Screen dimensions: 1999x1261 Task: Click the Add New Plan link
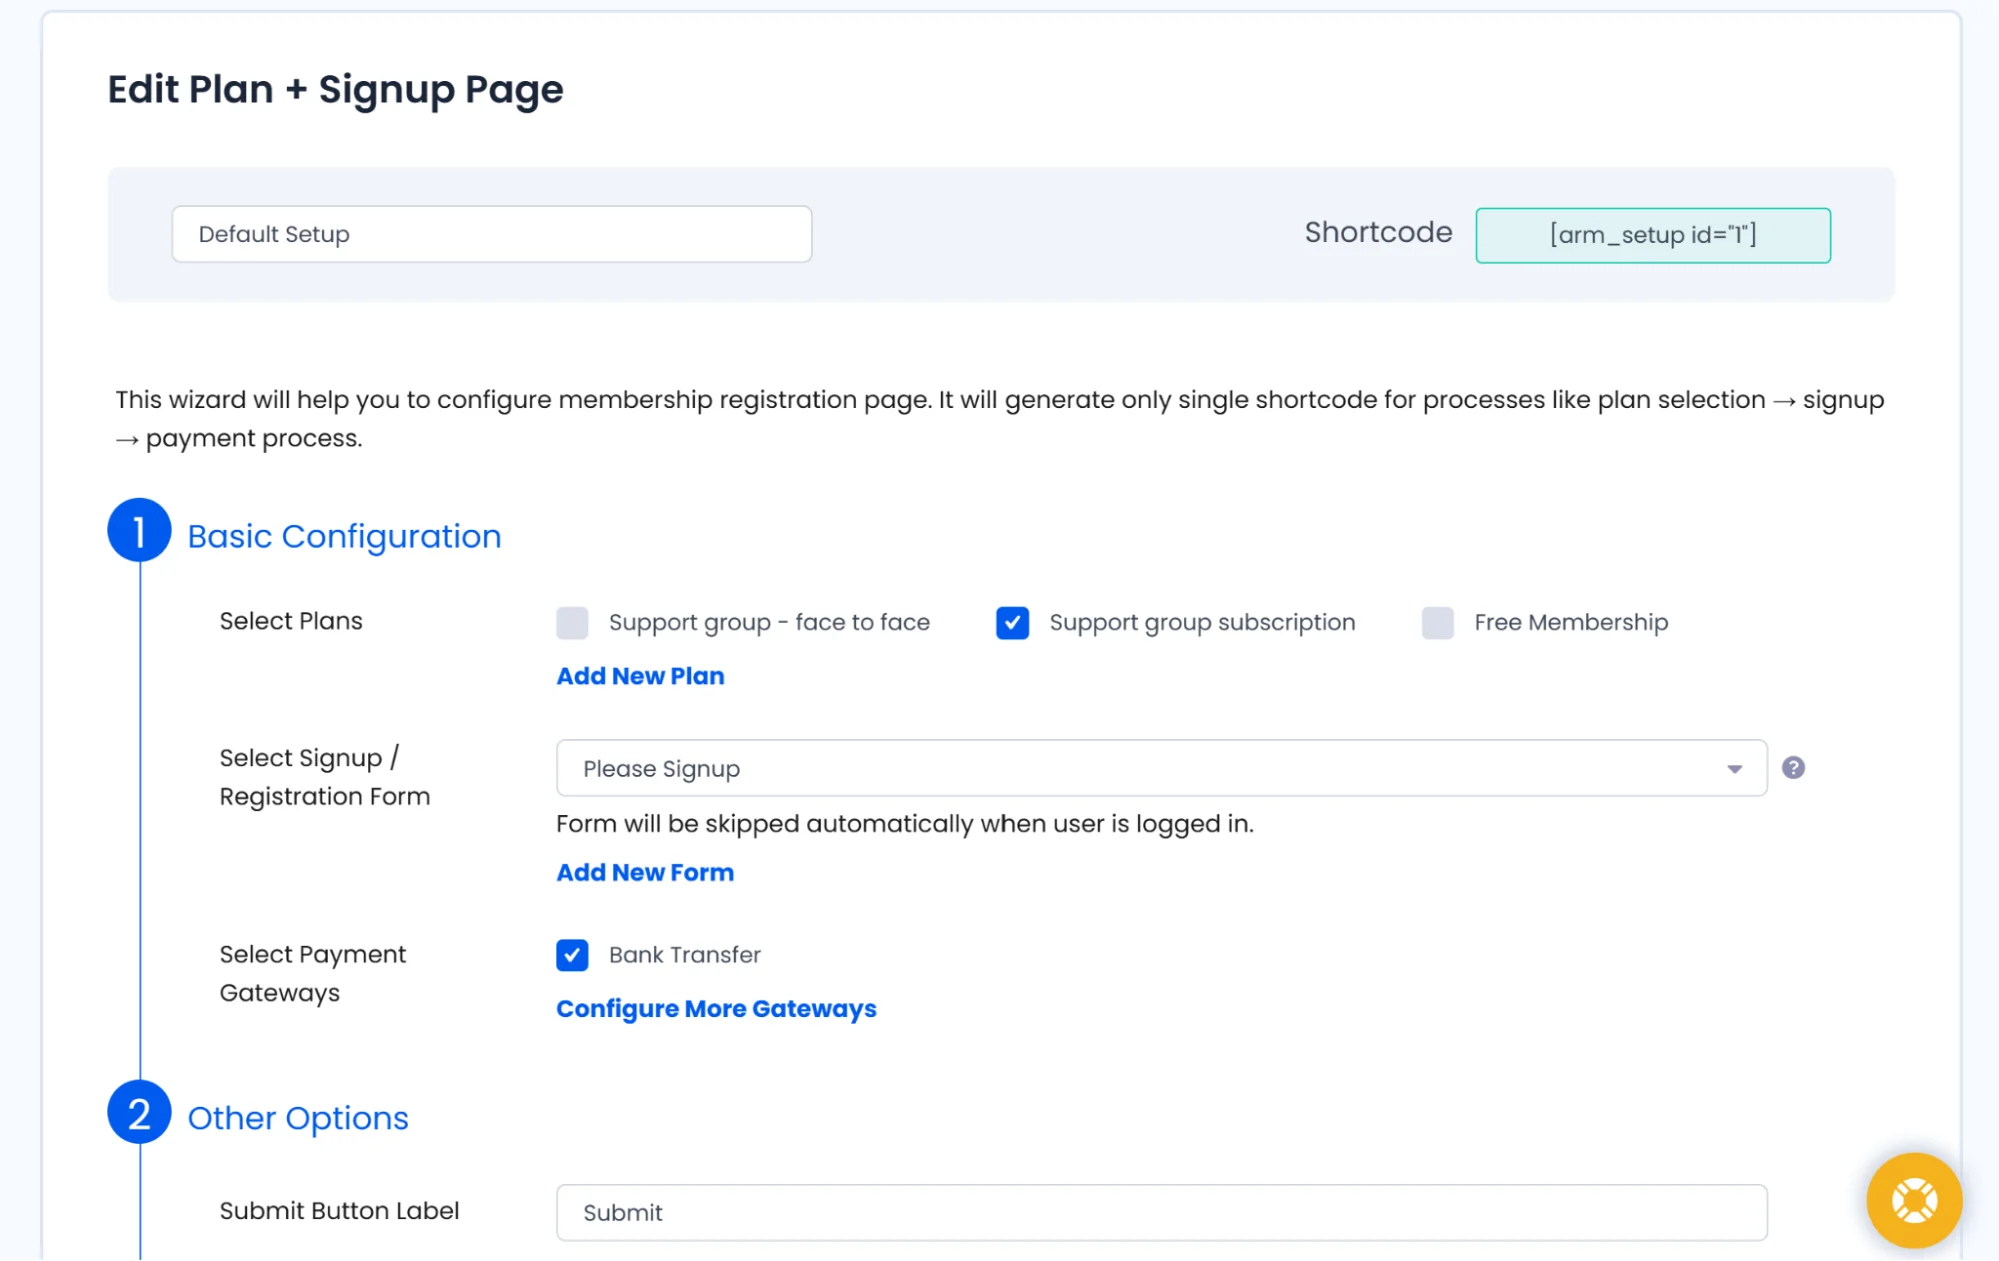(640, 676)
